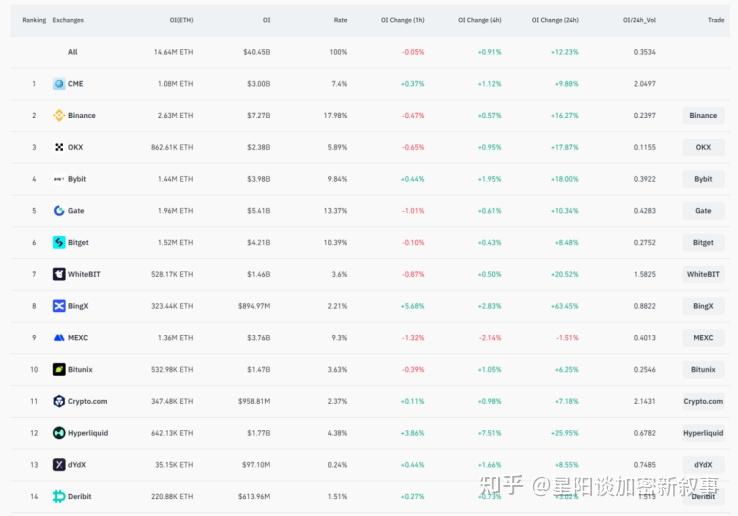Click the Bybit exchange name
This screenshot has height=516, width=738.
point(77,179)
